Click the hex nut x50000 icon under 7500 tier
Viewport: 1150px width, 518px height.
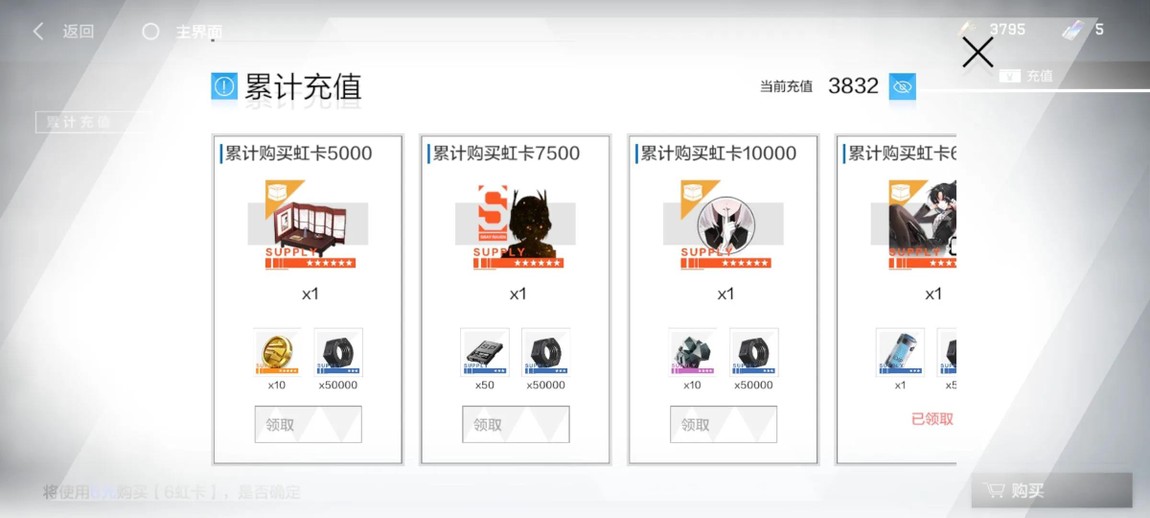(x=546, y=352)
